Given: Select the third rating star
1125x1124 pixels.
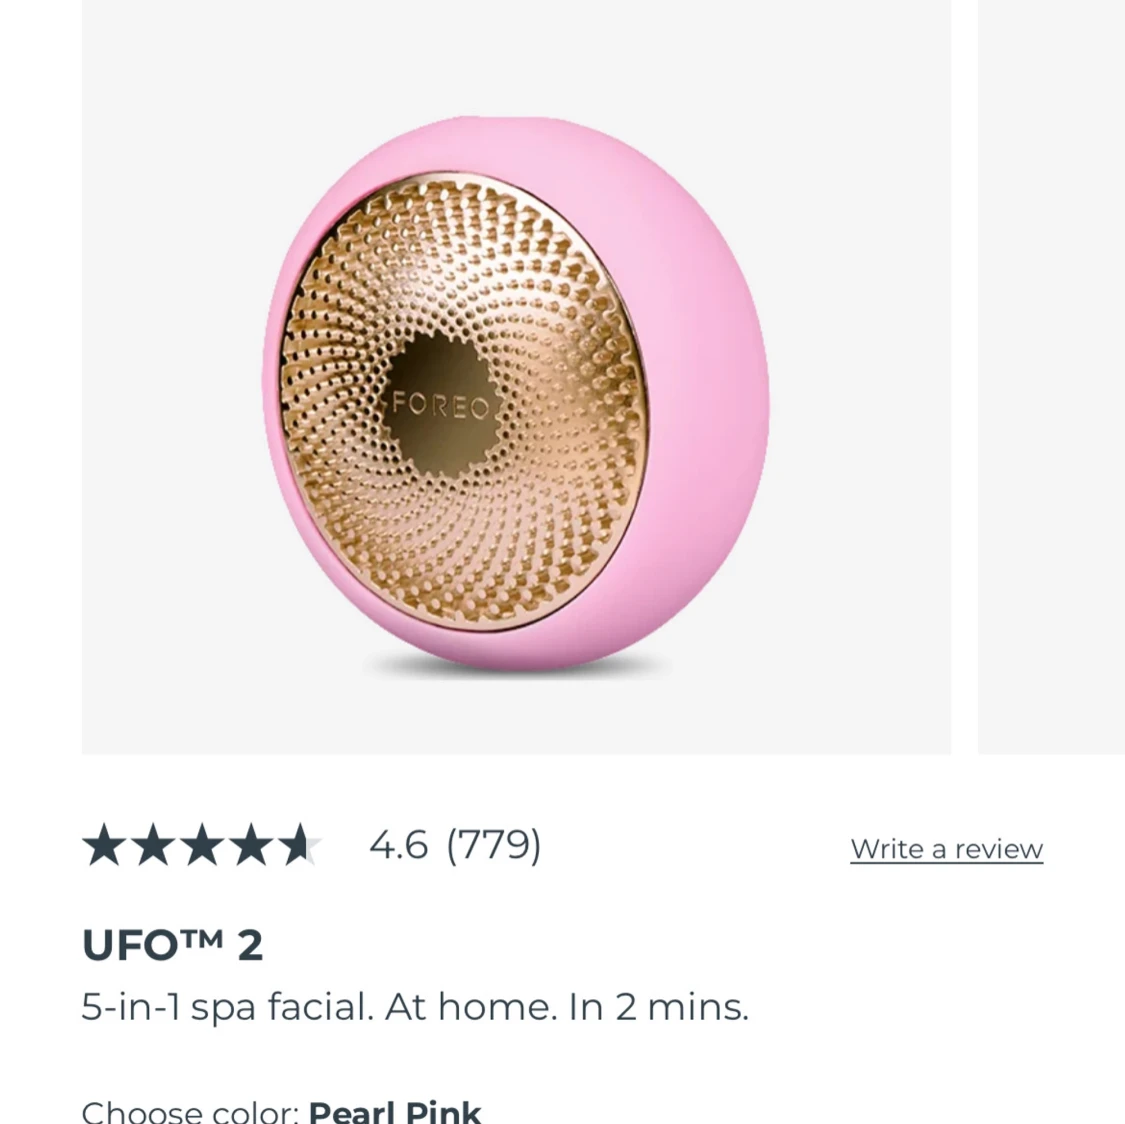Looking at the screenshot, I should pyautogui.click(x=202, y=844).
